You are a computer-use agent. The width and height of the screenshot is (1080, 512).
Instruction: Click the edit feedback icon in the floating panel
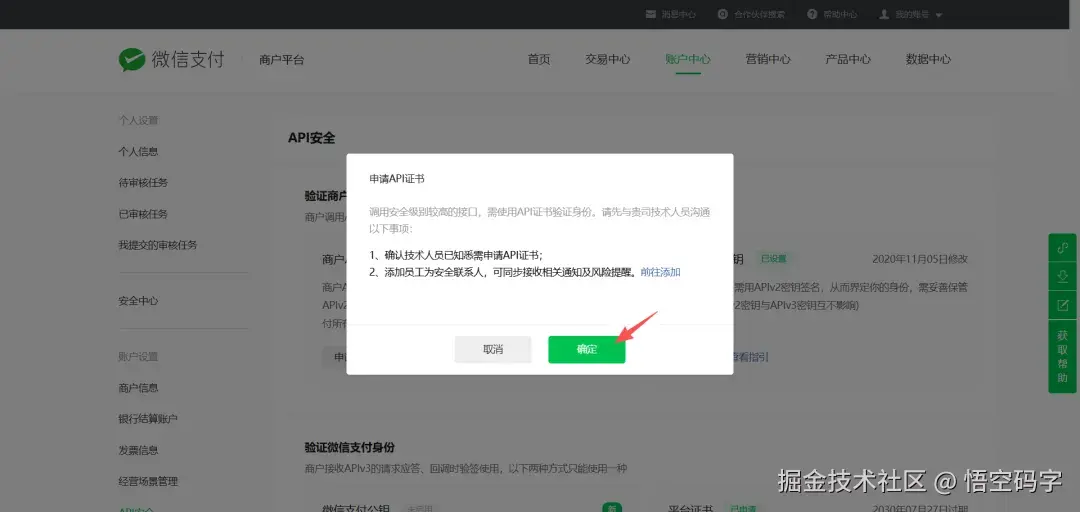pyautogui.click(x=1062, y=305)
